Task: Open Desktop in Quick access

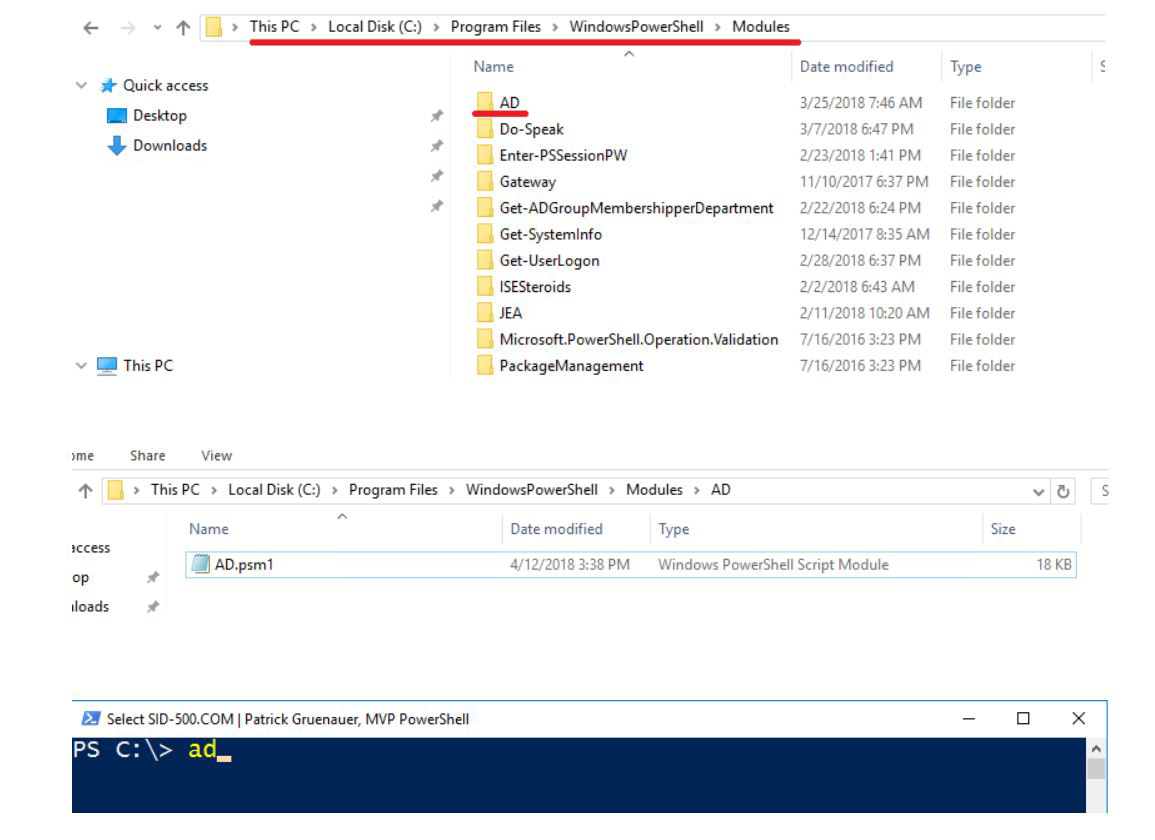Action: click(160, 116)
